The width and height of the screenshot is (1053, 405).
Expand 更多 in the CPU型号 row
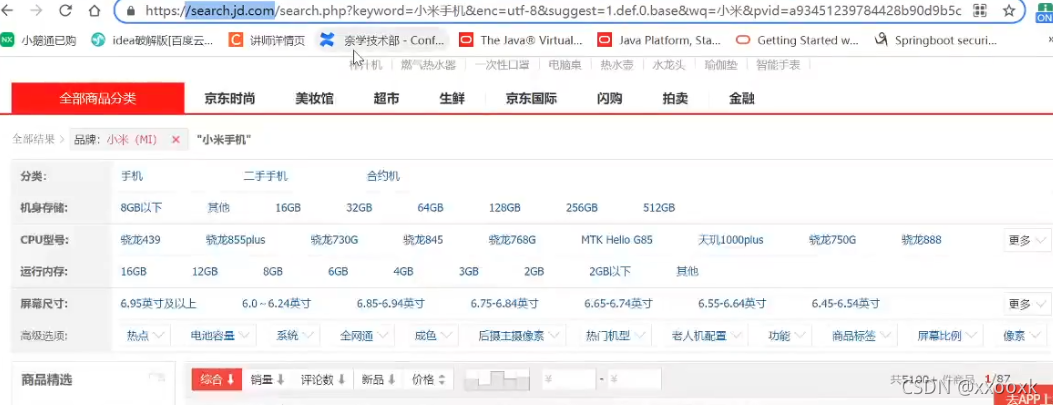point(1027,240)
